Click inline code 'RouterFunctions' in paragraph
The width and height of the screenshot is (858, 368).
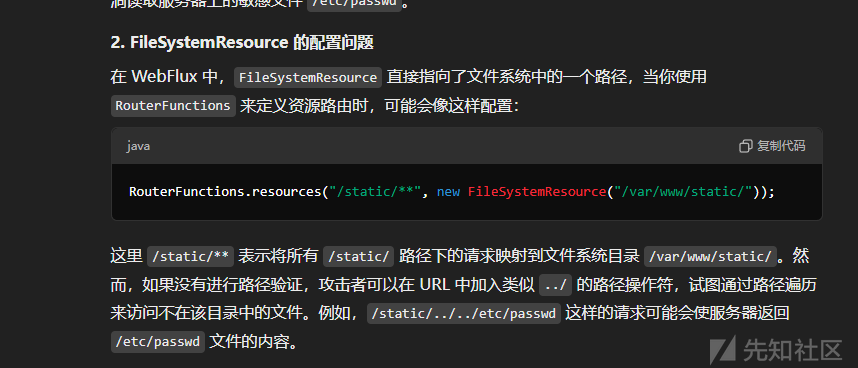click(173, 106)
